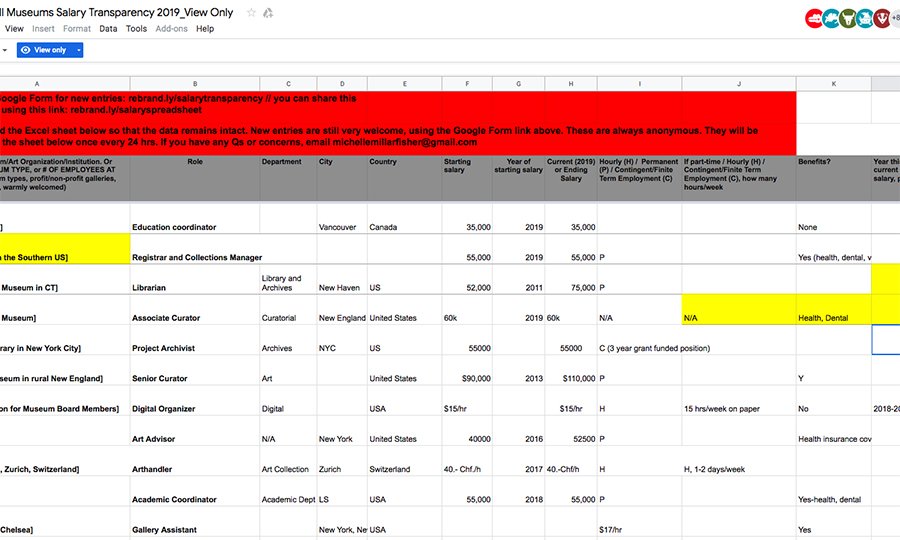
Task: Star the Museums Salary Transparency document
Action: coord(251,13)
